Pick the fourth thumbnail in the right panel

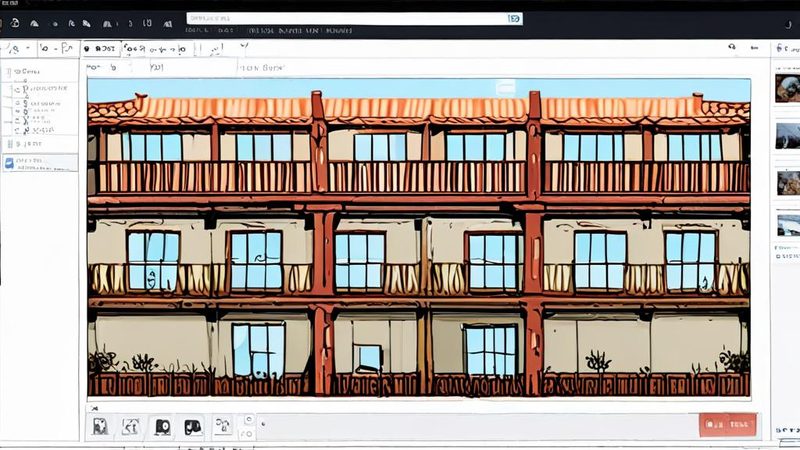click(788, 225)
